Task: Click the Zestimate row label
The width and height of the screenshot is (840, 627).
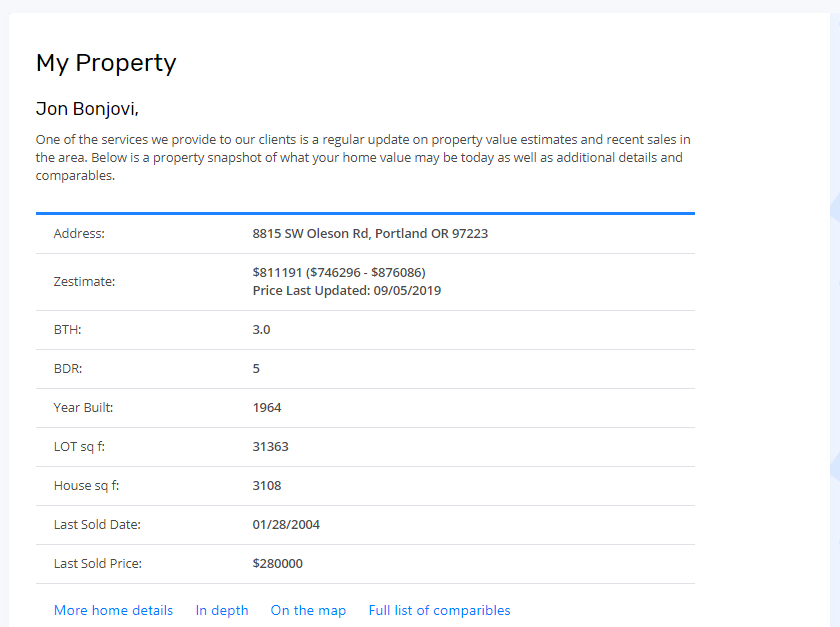Action: (84, 282)
